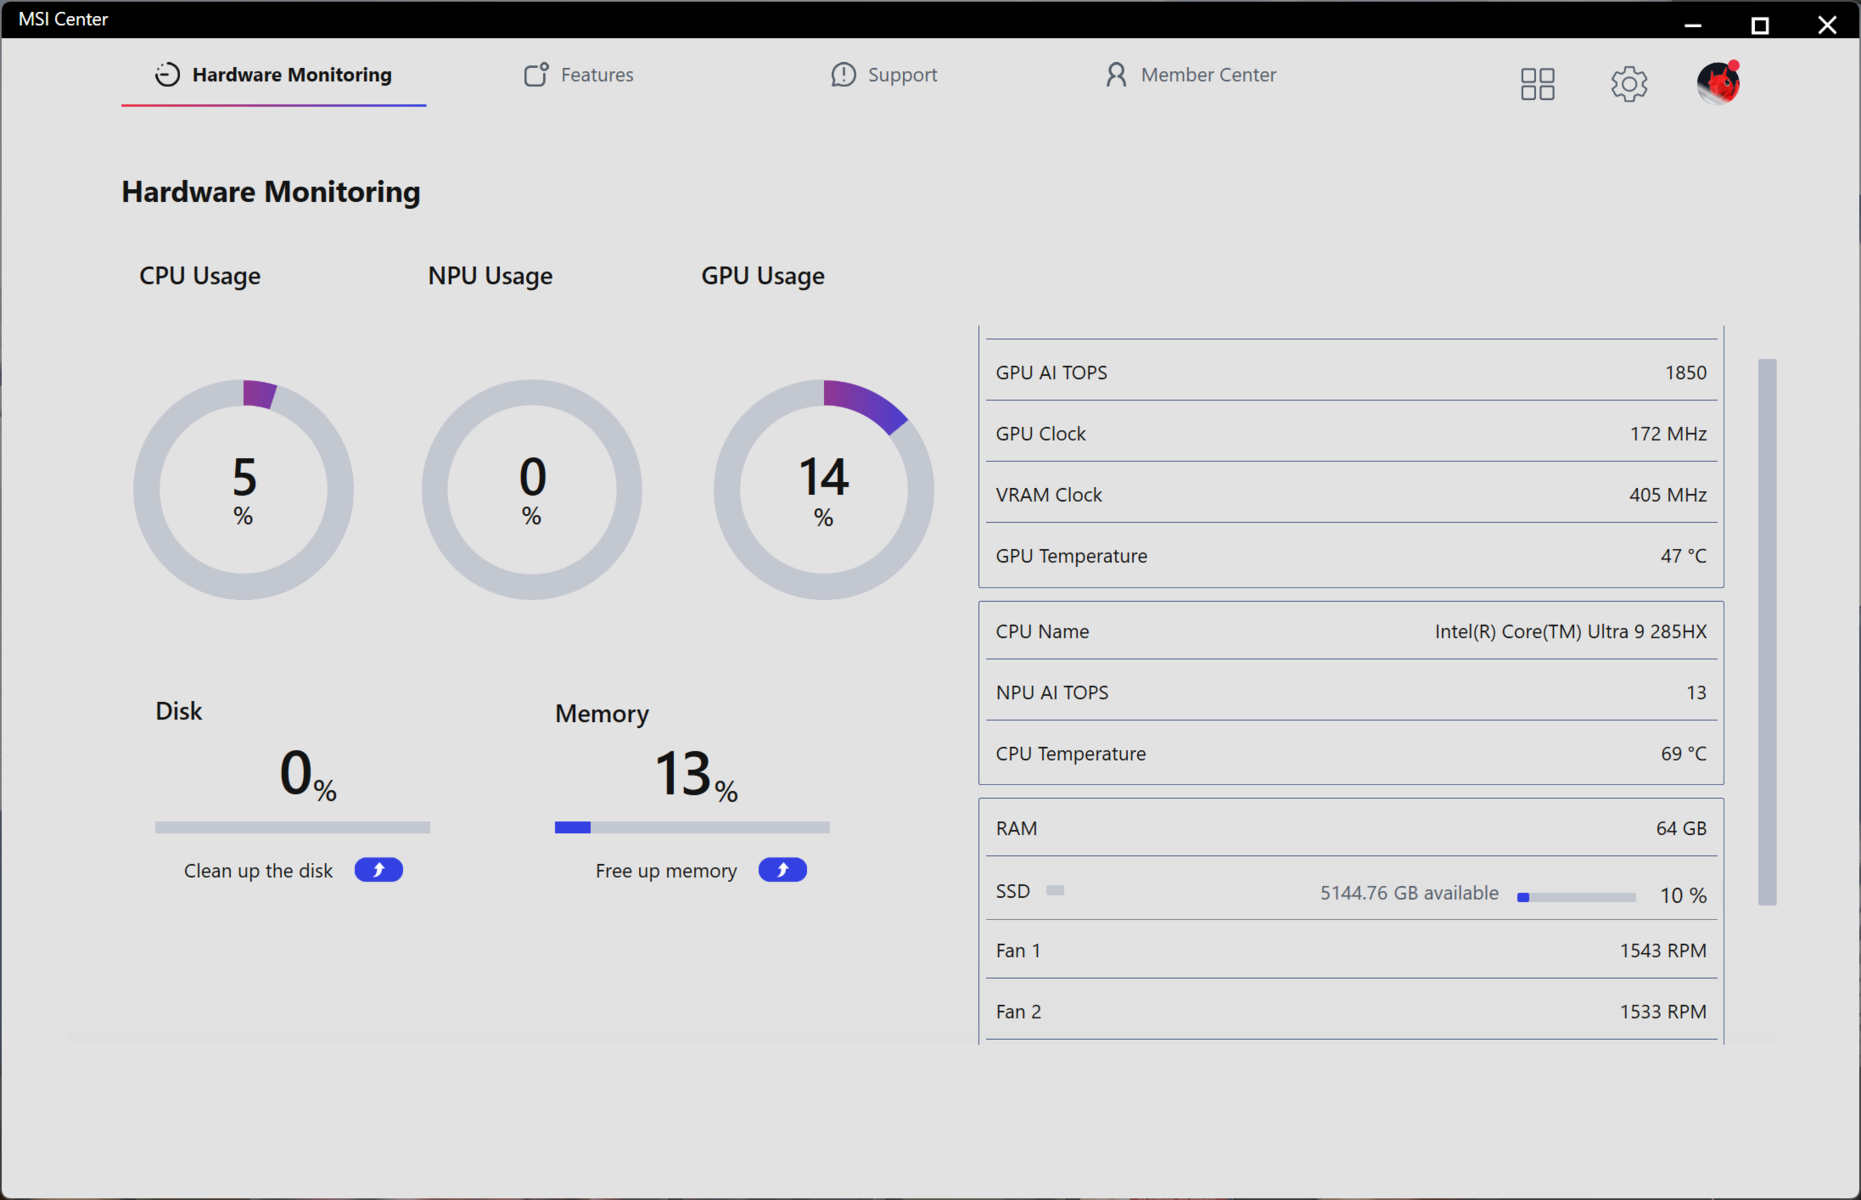Screen dimensions: 1861x1200
Task: Click the hardware info list scrollbar
Action: point(1767,632)
